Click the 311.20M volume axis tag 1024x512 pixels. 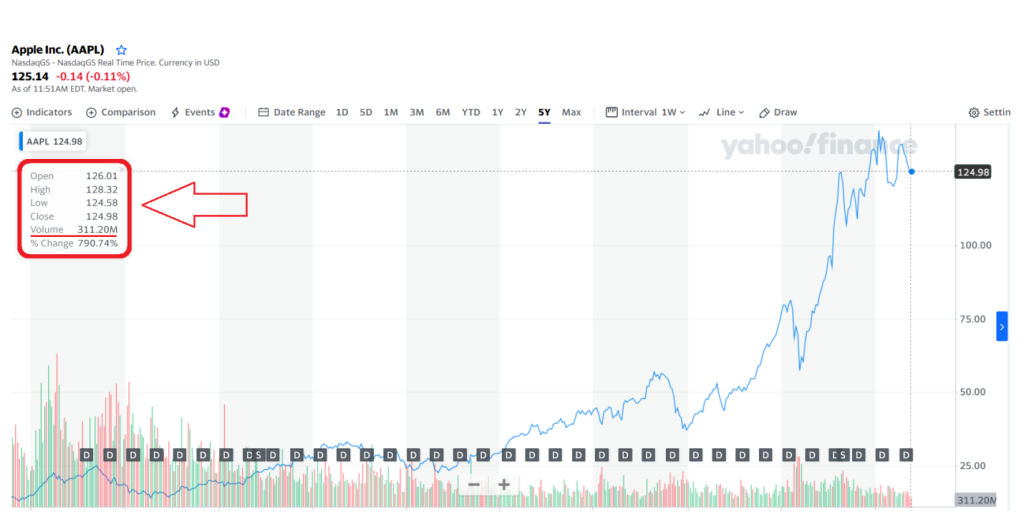point(976,500)
